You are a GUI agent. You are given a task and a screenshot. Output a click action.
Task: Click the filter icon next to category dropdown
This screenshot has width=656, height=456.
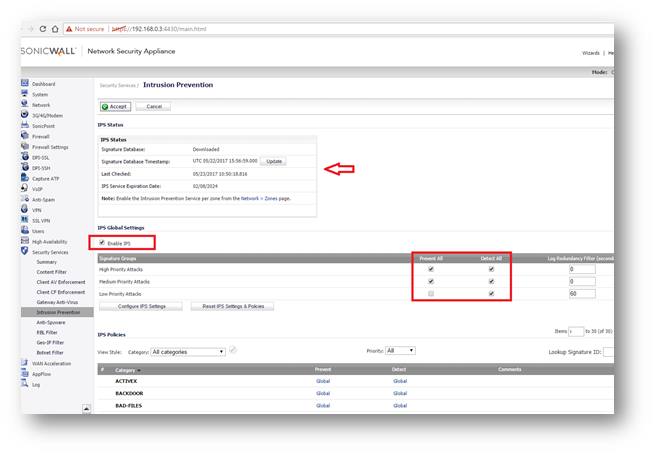(233, 350)
